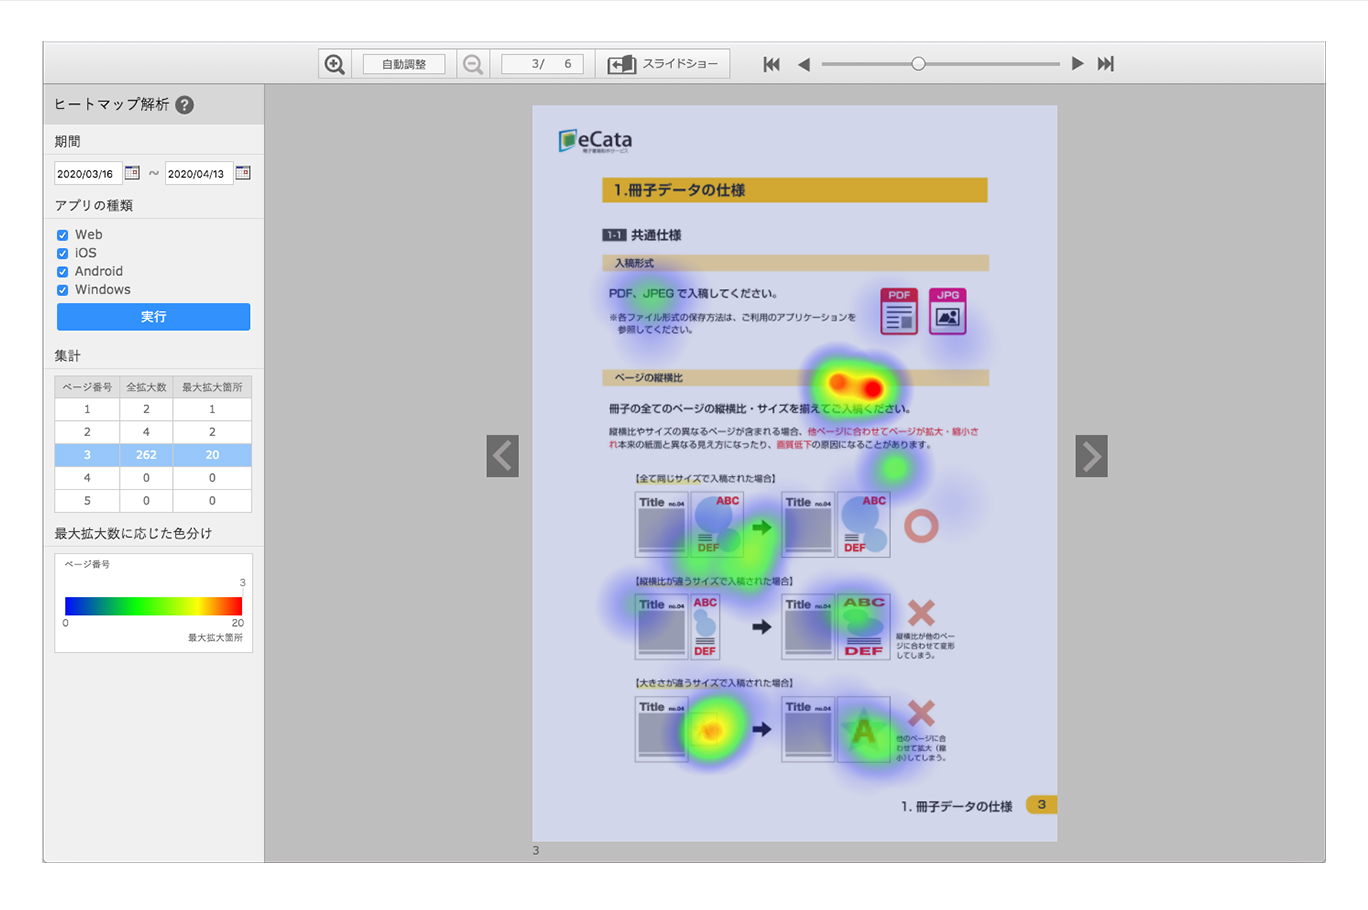Toggle the Windows checkbox

(x=63, y=290)
